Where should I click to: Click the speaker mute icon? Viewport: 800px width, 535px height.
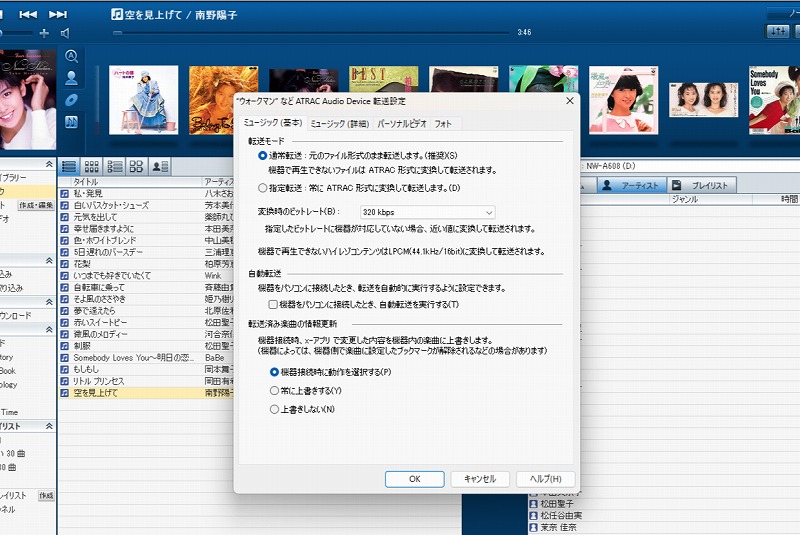click(x=67, y=32)
